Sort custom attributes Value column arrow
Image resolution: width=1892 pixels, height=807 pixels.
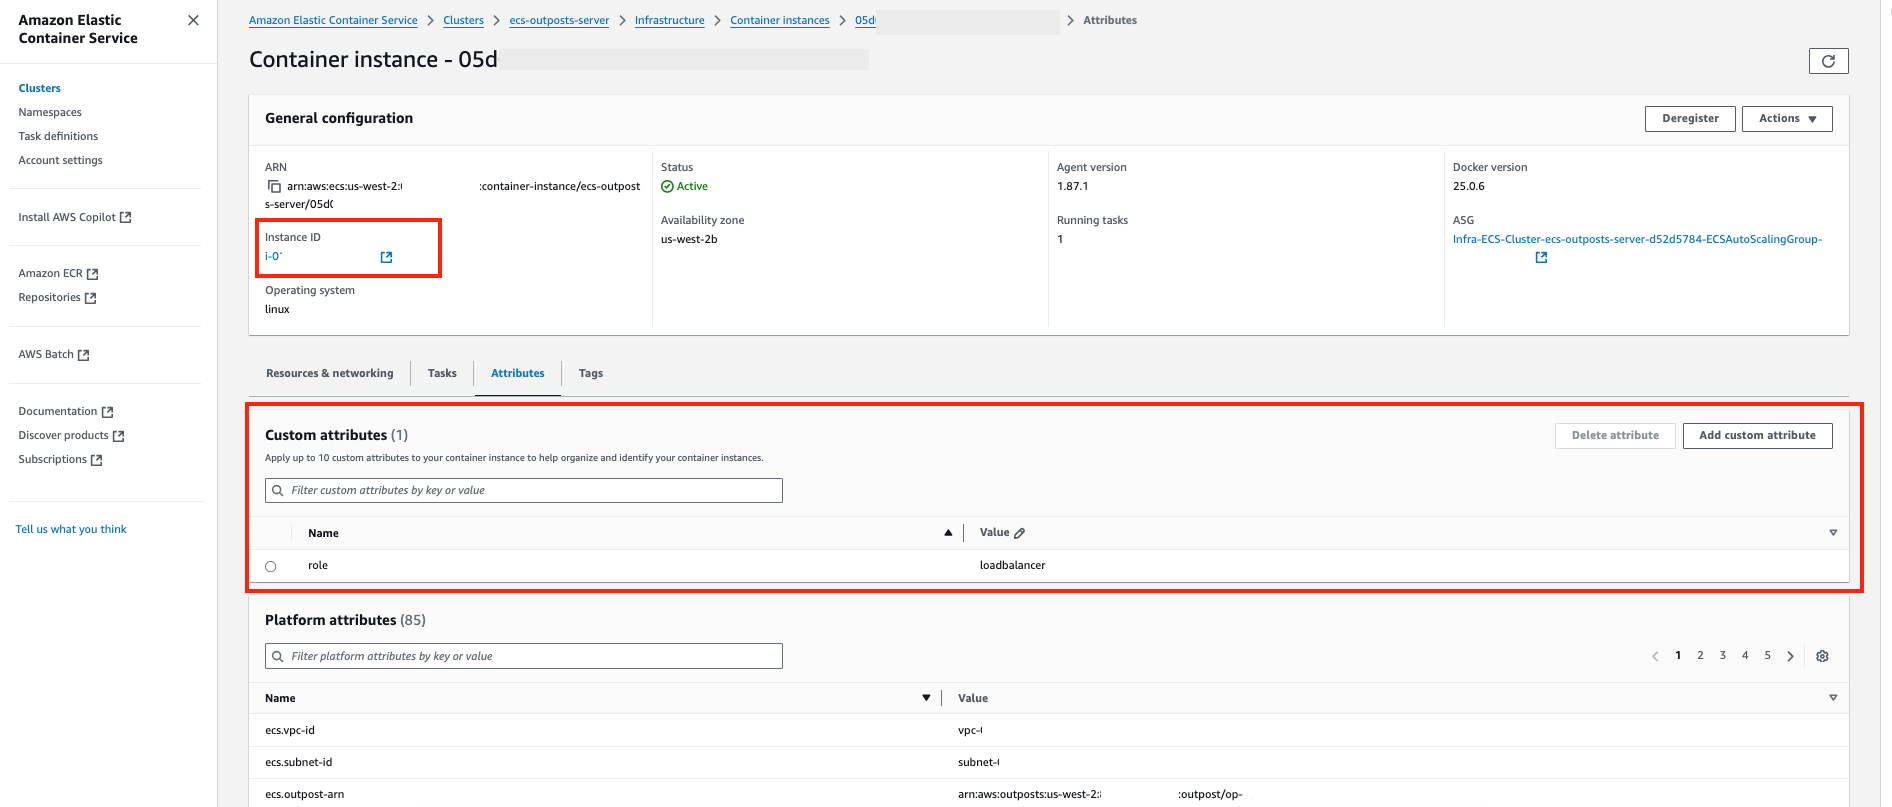[x=1833, y=533]
